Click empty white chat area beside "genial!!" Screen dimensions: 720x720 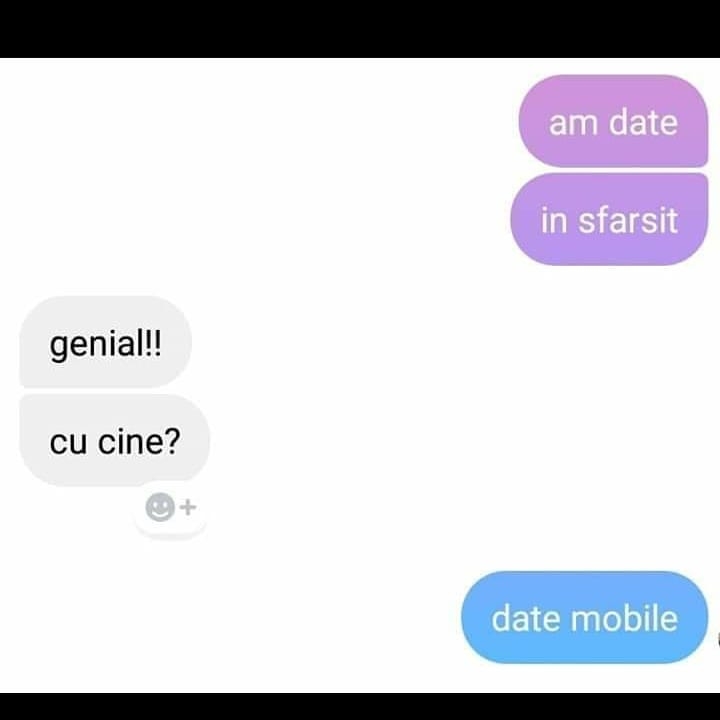[x=349, y=342]
